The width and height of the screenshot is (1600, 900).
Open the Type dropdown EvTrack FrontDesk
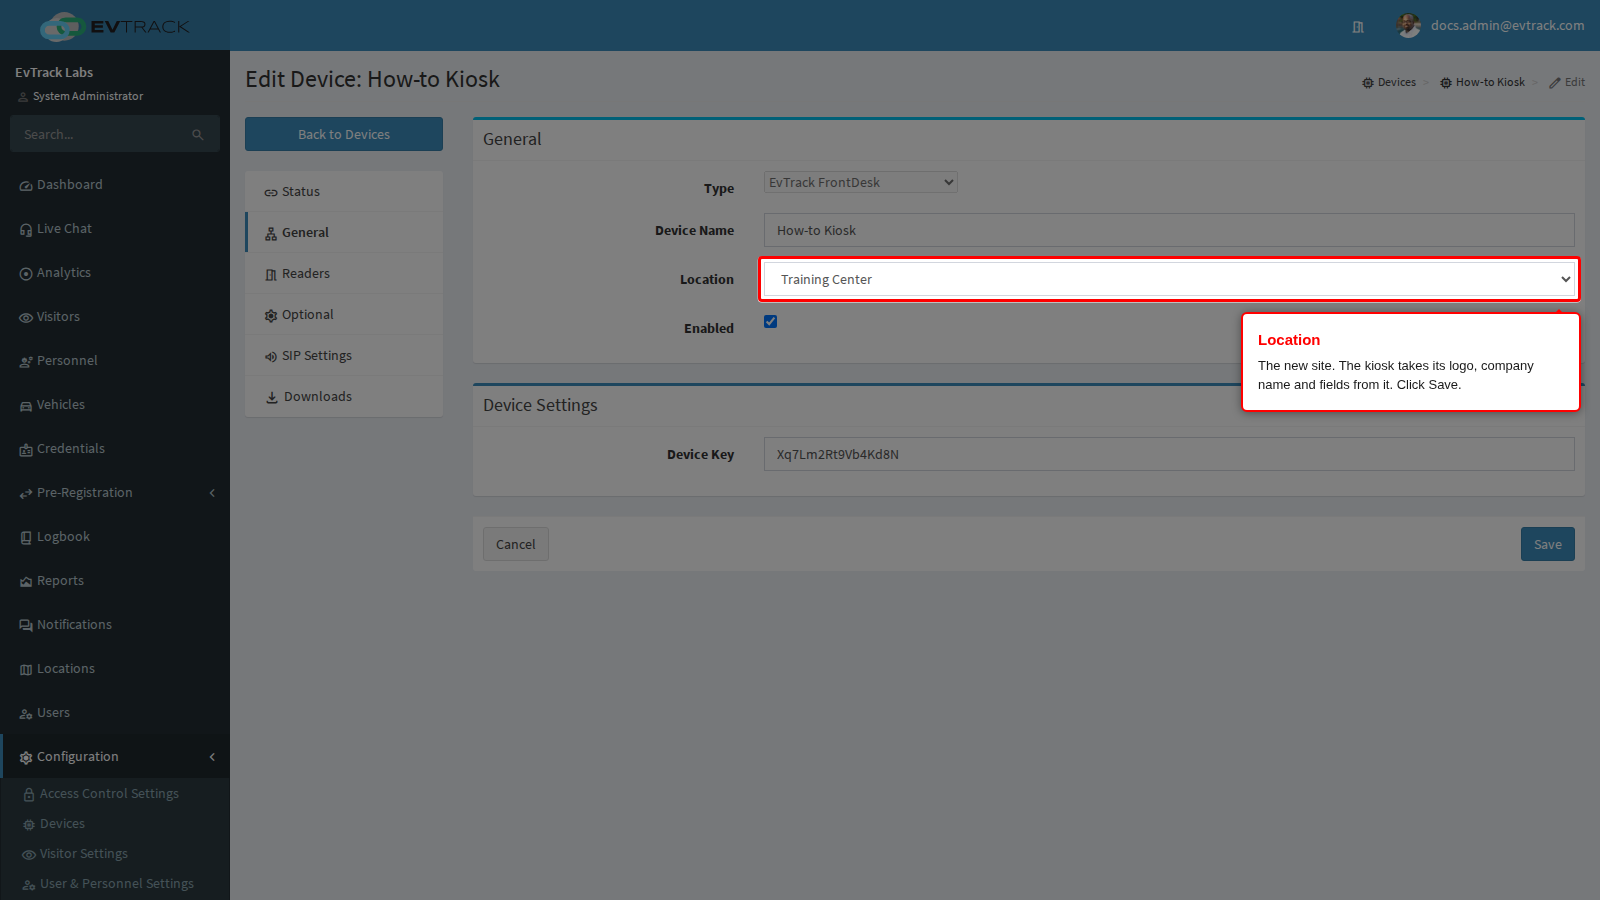tap(860, 182)
